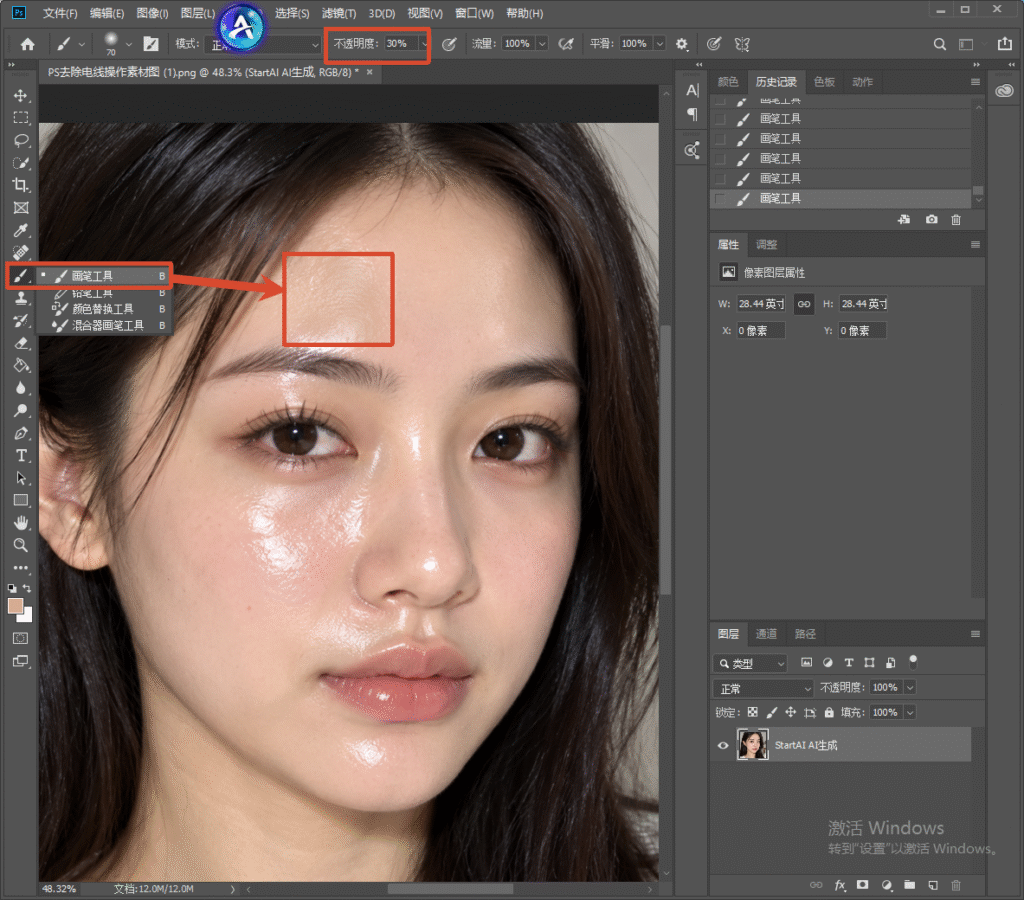
Task: Delete current history state trash icon
Action: (x=956, y=220)
